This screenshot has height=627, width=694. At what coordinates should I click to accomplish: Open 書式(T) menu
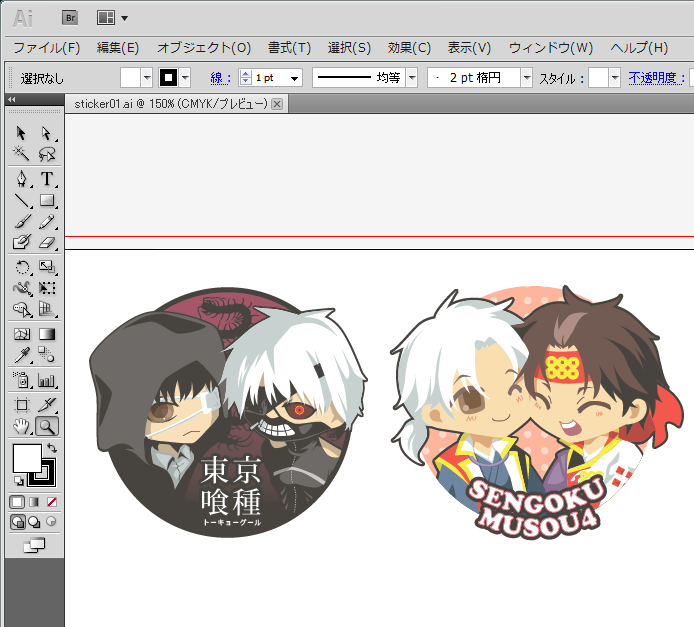pos(289,47)
